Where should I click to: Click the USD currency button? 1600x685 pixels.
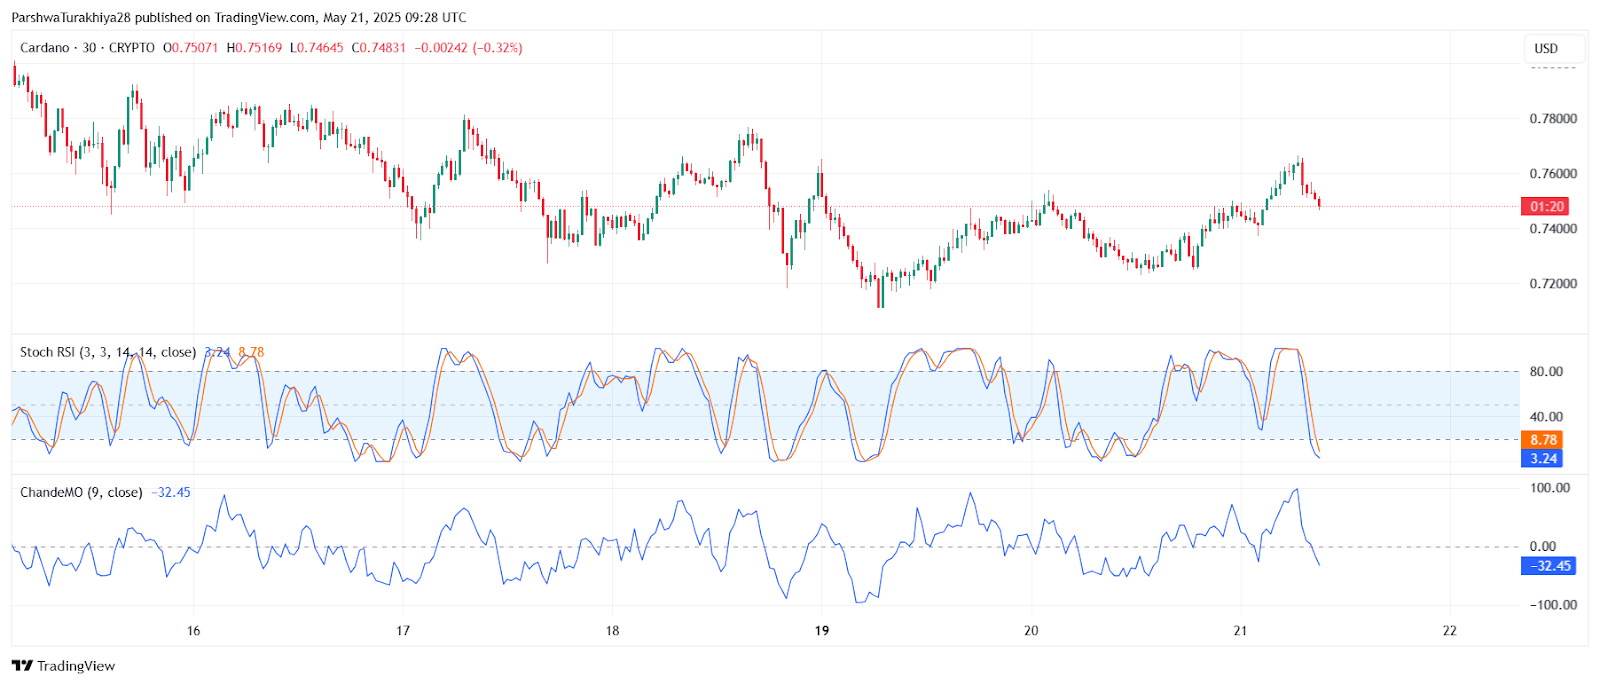click(x=1546, y=48)
